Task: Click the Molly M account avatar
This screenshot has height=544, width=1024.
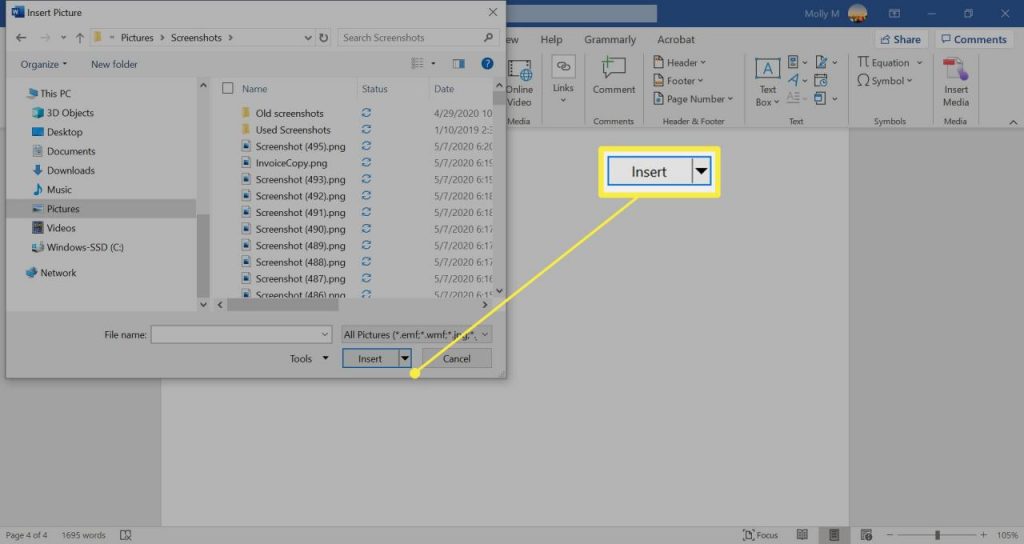Action: [857, 13]
